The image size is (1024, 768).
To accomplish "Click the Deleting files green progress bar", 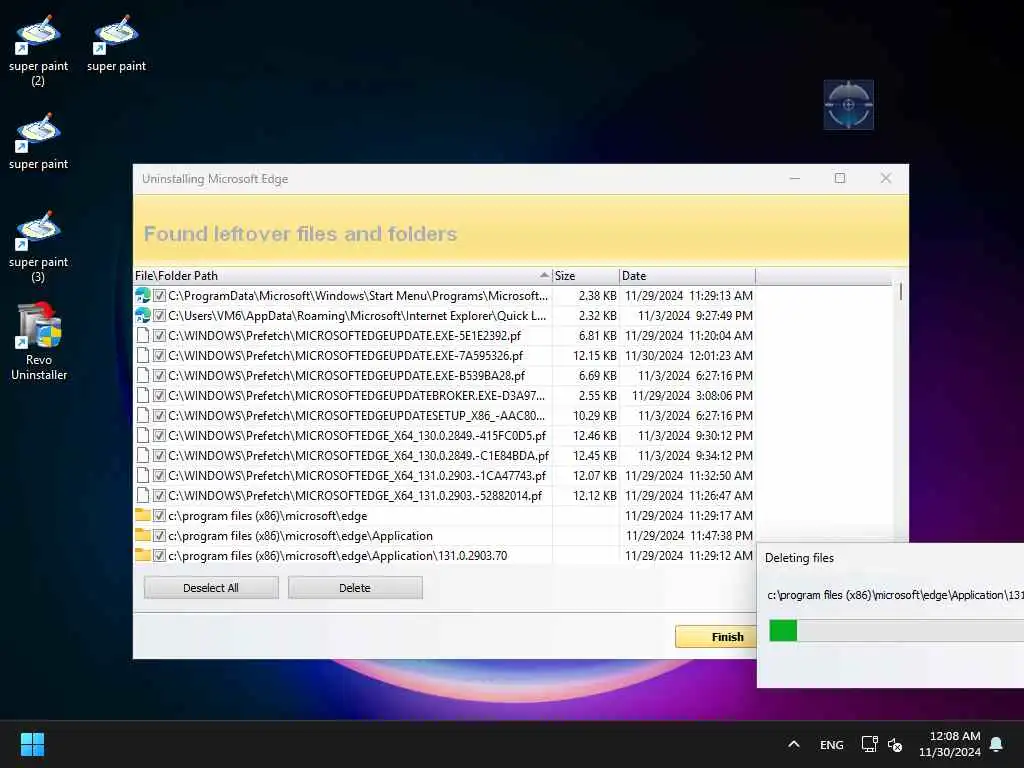I will click(x=783, y=631).
